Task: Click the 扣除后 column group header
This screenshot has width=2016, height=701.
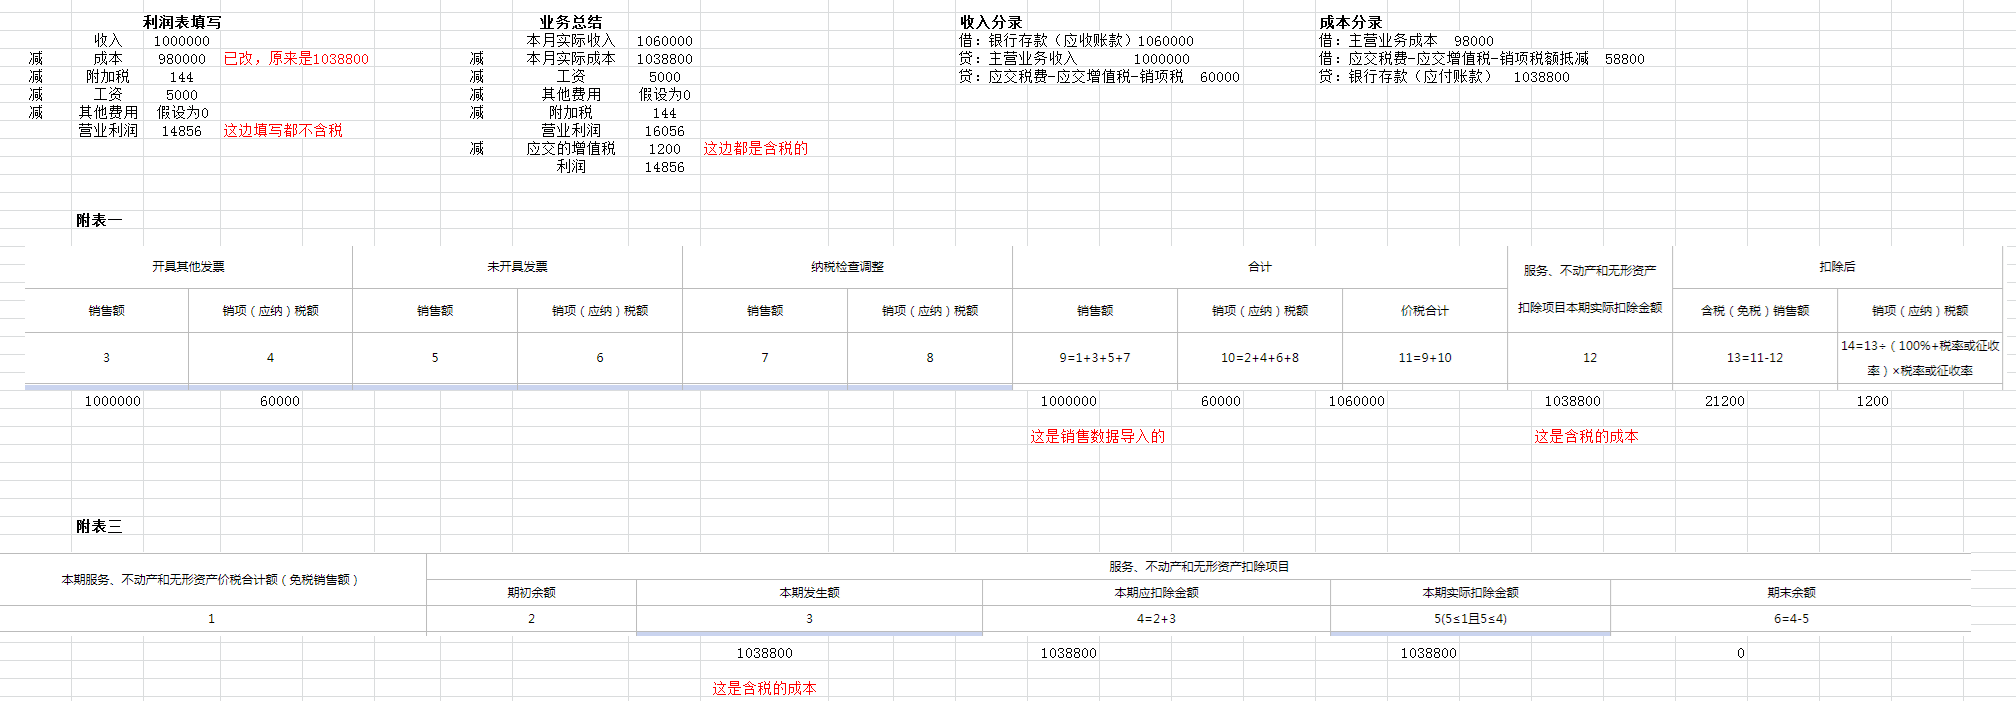Action: tap(1837, 267)
